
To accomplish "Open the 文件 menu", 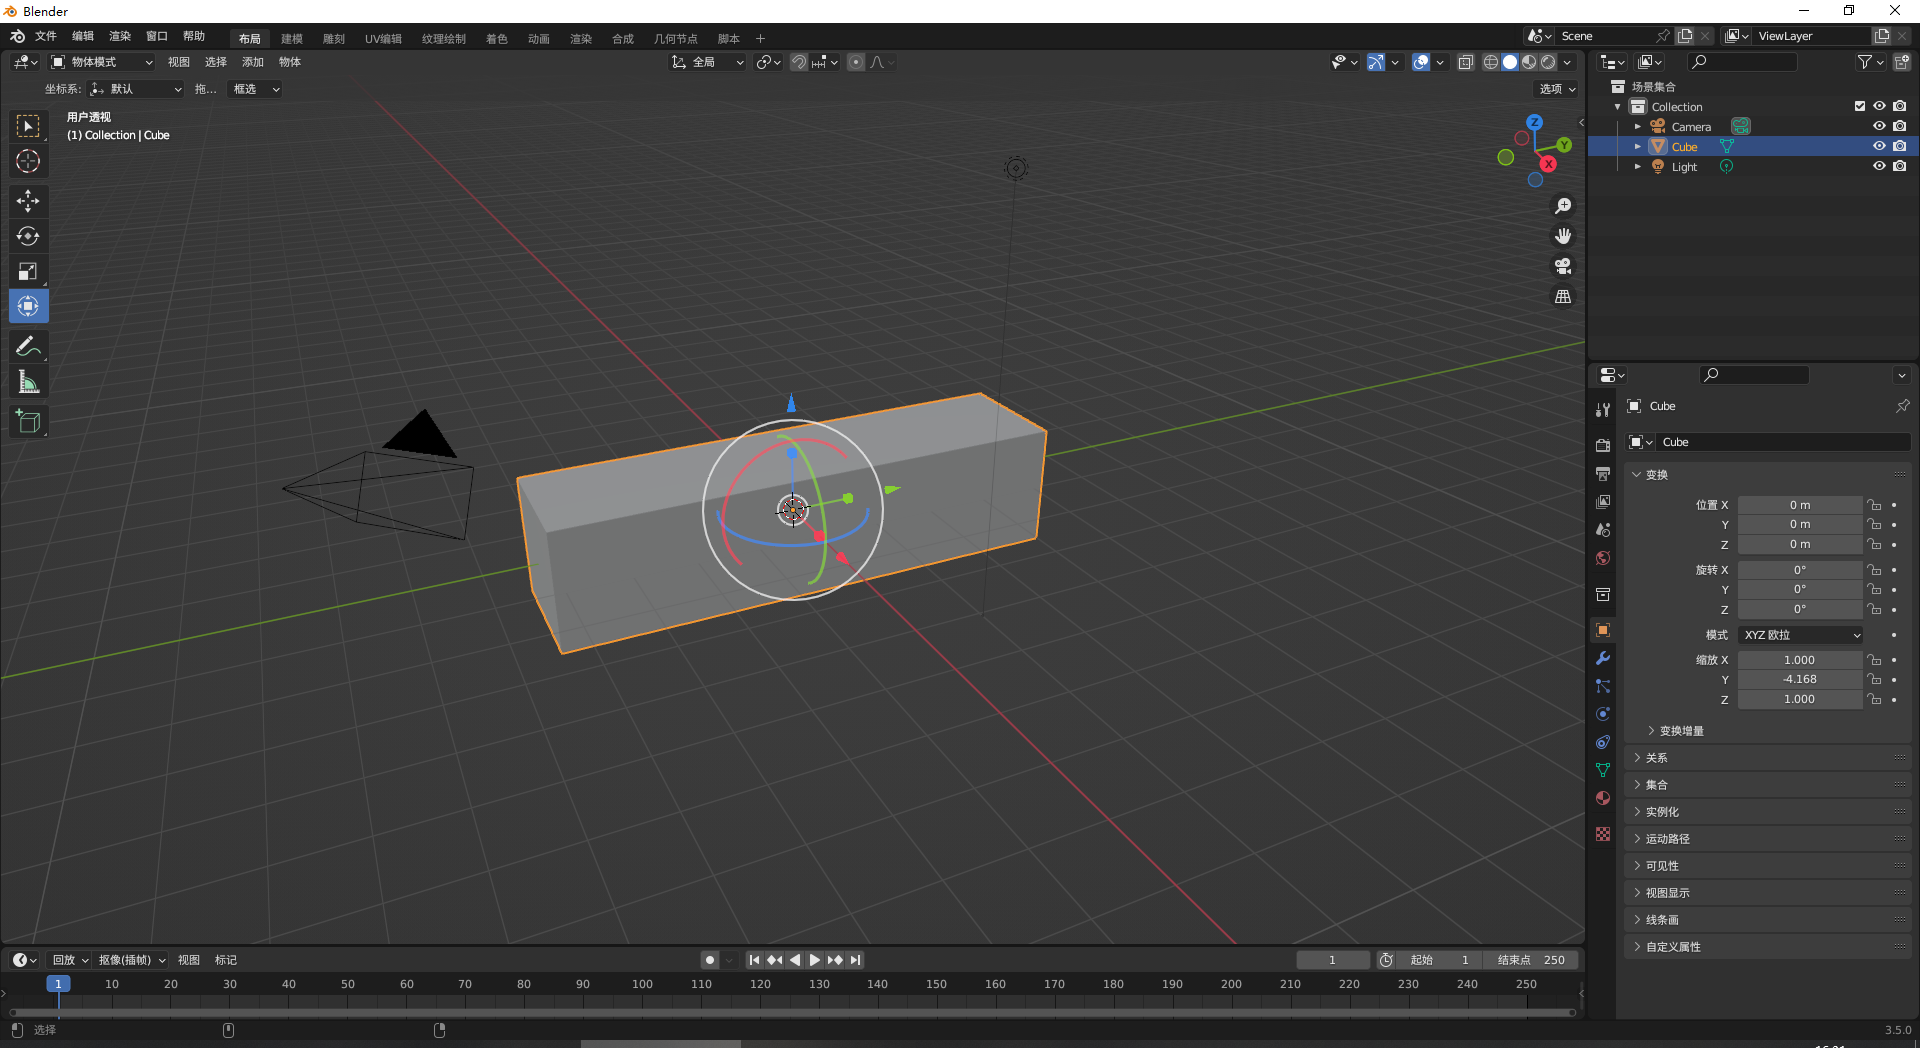I will (x=46, y=36).
